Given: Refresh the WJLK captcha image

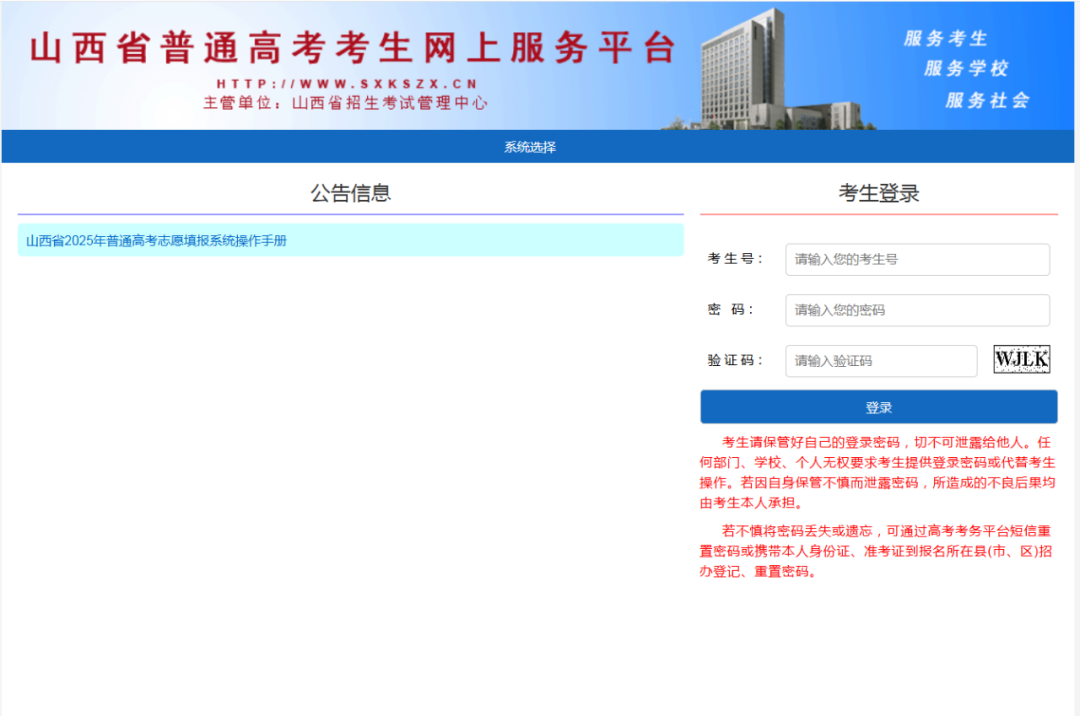Looking at the screenshot, I should point(1021,359).
